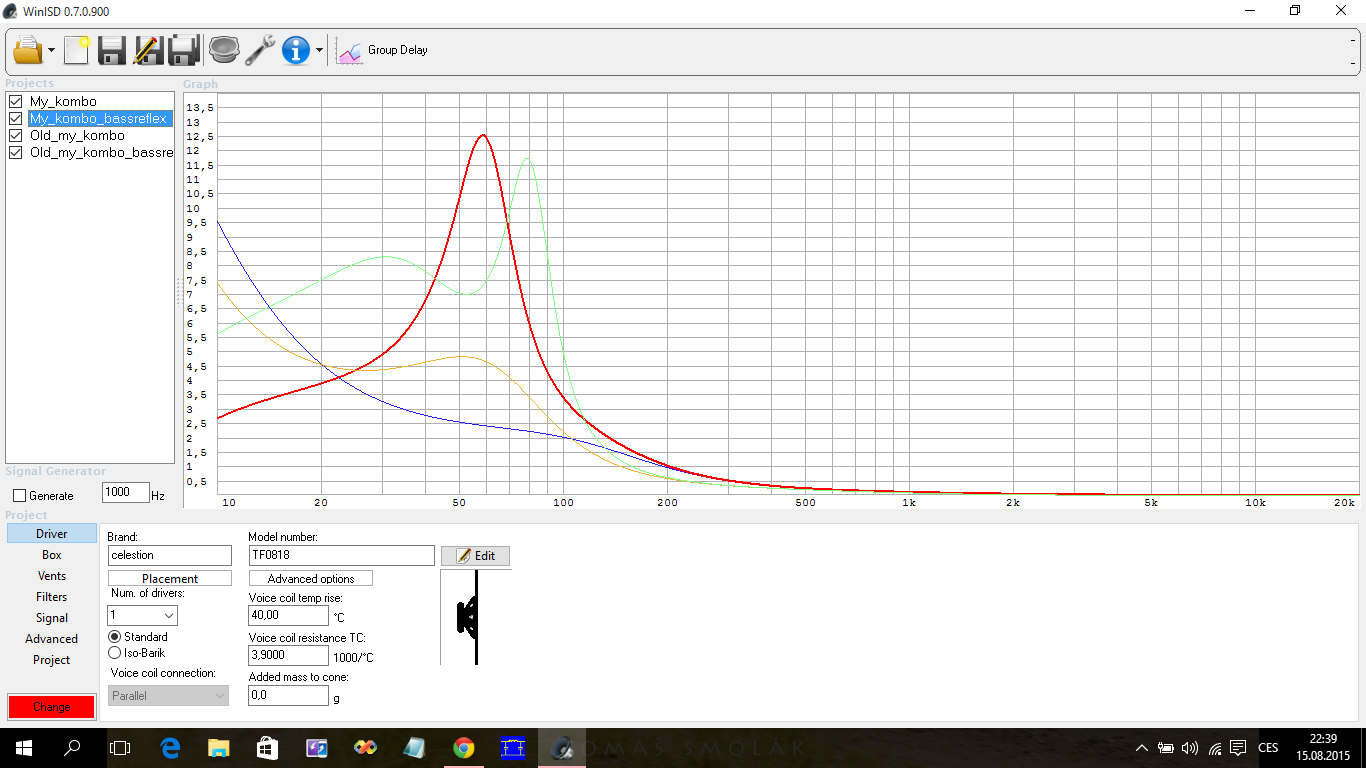Select the Iso-Barik radio button
Viewport: 1366px width, 768px height.
pos(114,653)
